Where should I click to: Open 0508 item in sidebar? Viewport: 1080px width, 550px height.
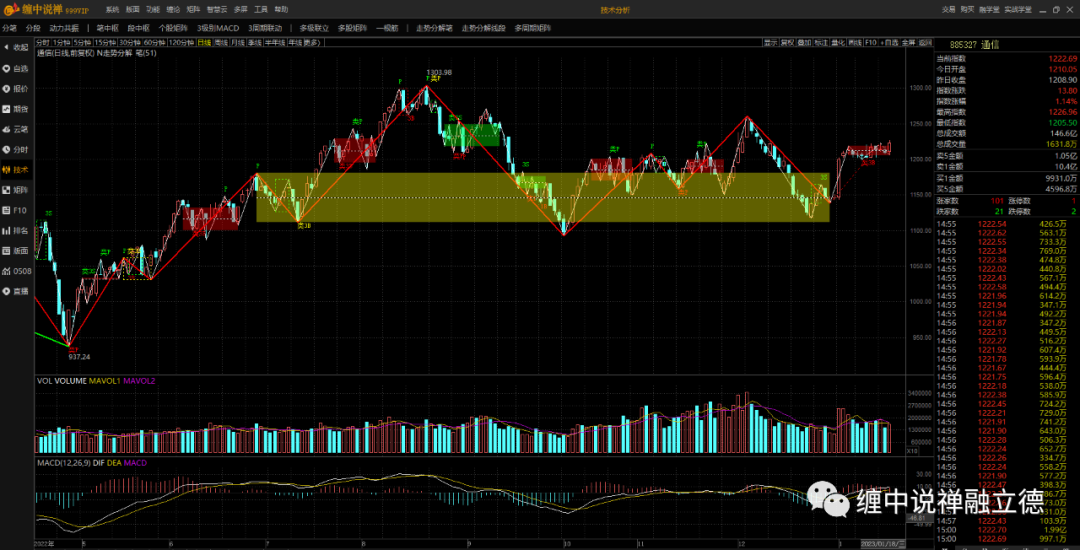tap(17, 271)
